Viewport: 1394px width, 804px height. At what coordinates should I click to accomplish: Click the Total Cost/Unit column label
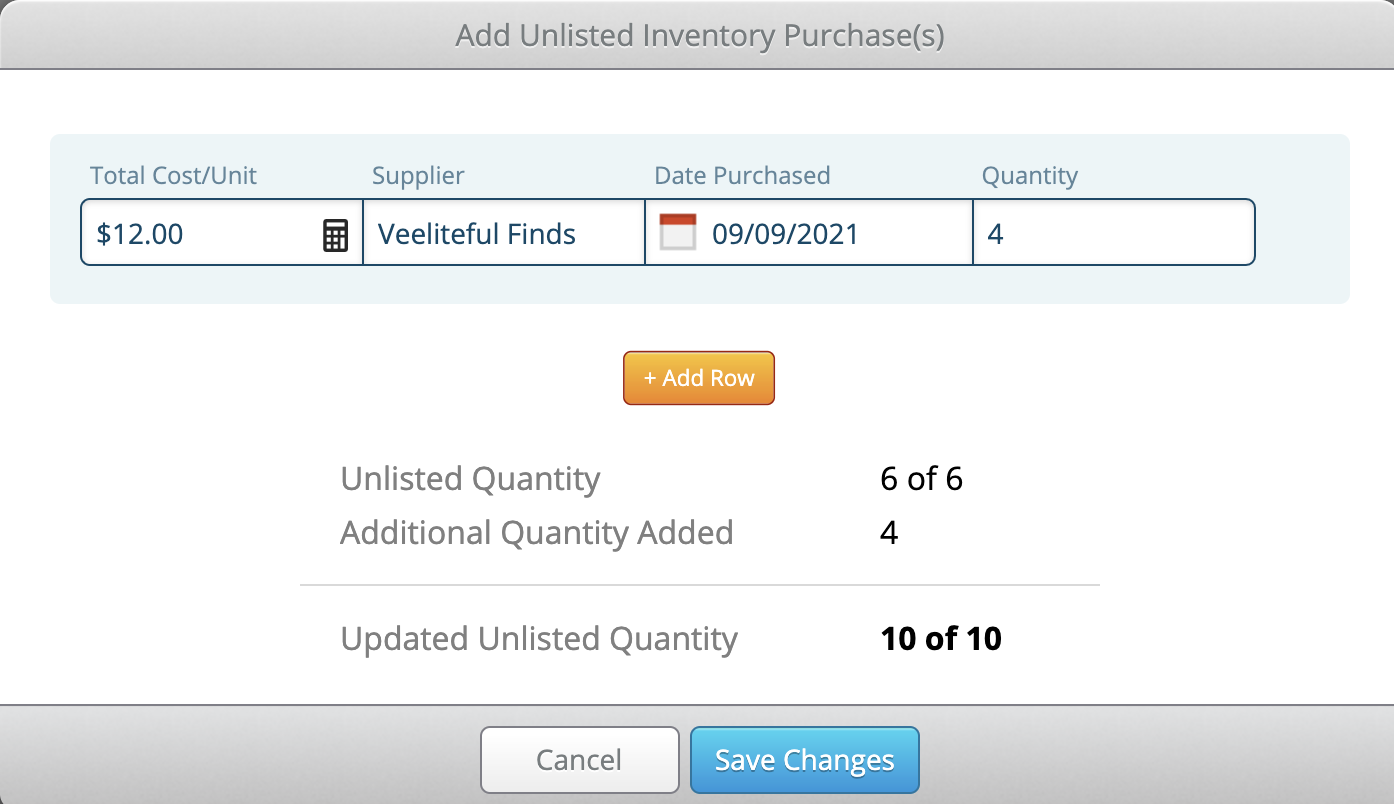pyautogui.click(x=173, y=176)
